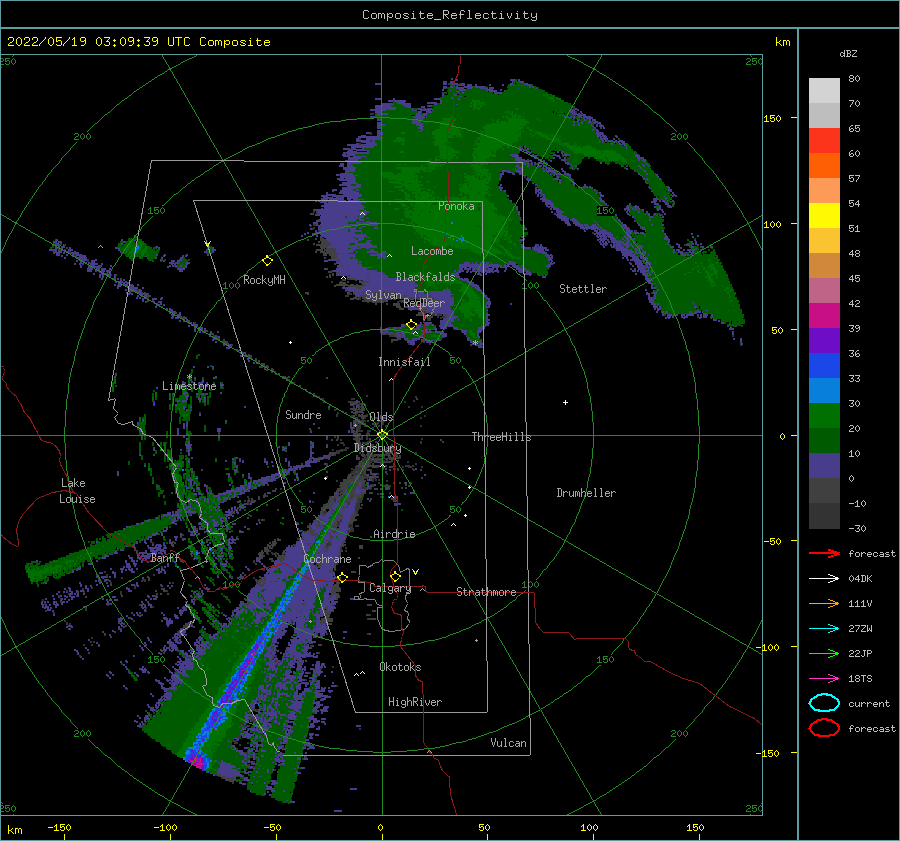Click the -30 dBZ scale value
900x841 pixels.
click(x=857, y=528)
